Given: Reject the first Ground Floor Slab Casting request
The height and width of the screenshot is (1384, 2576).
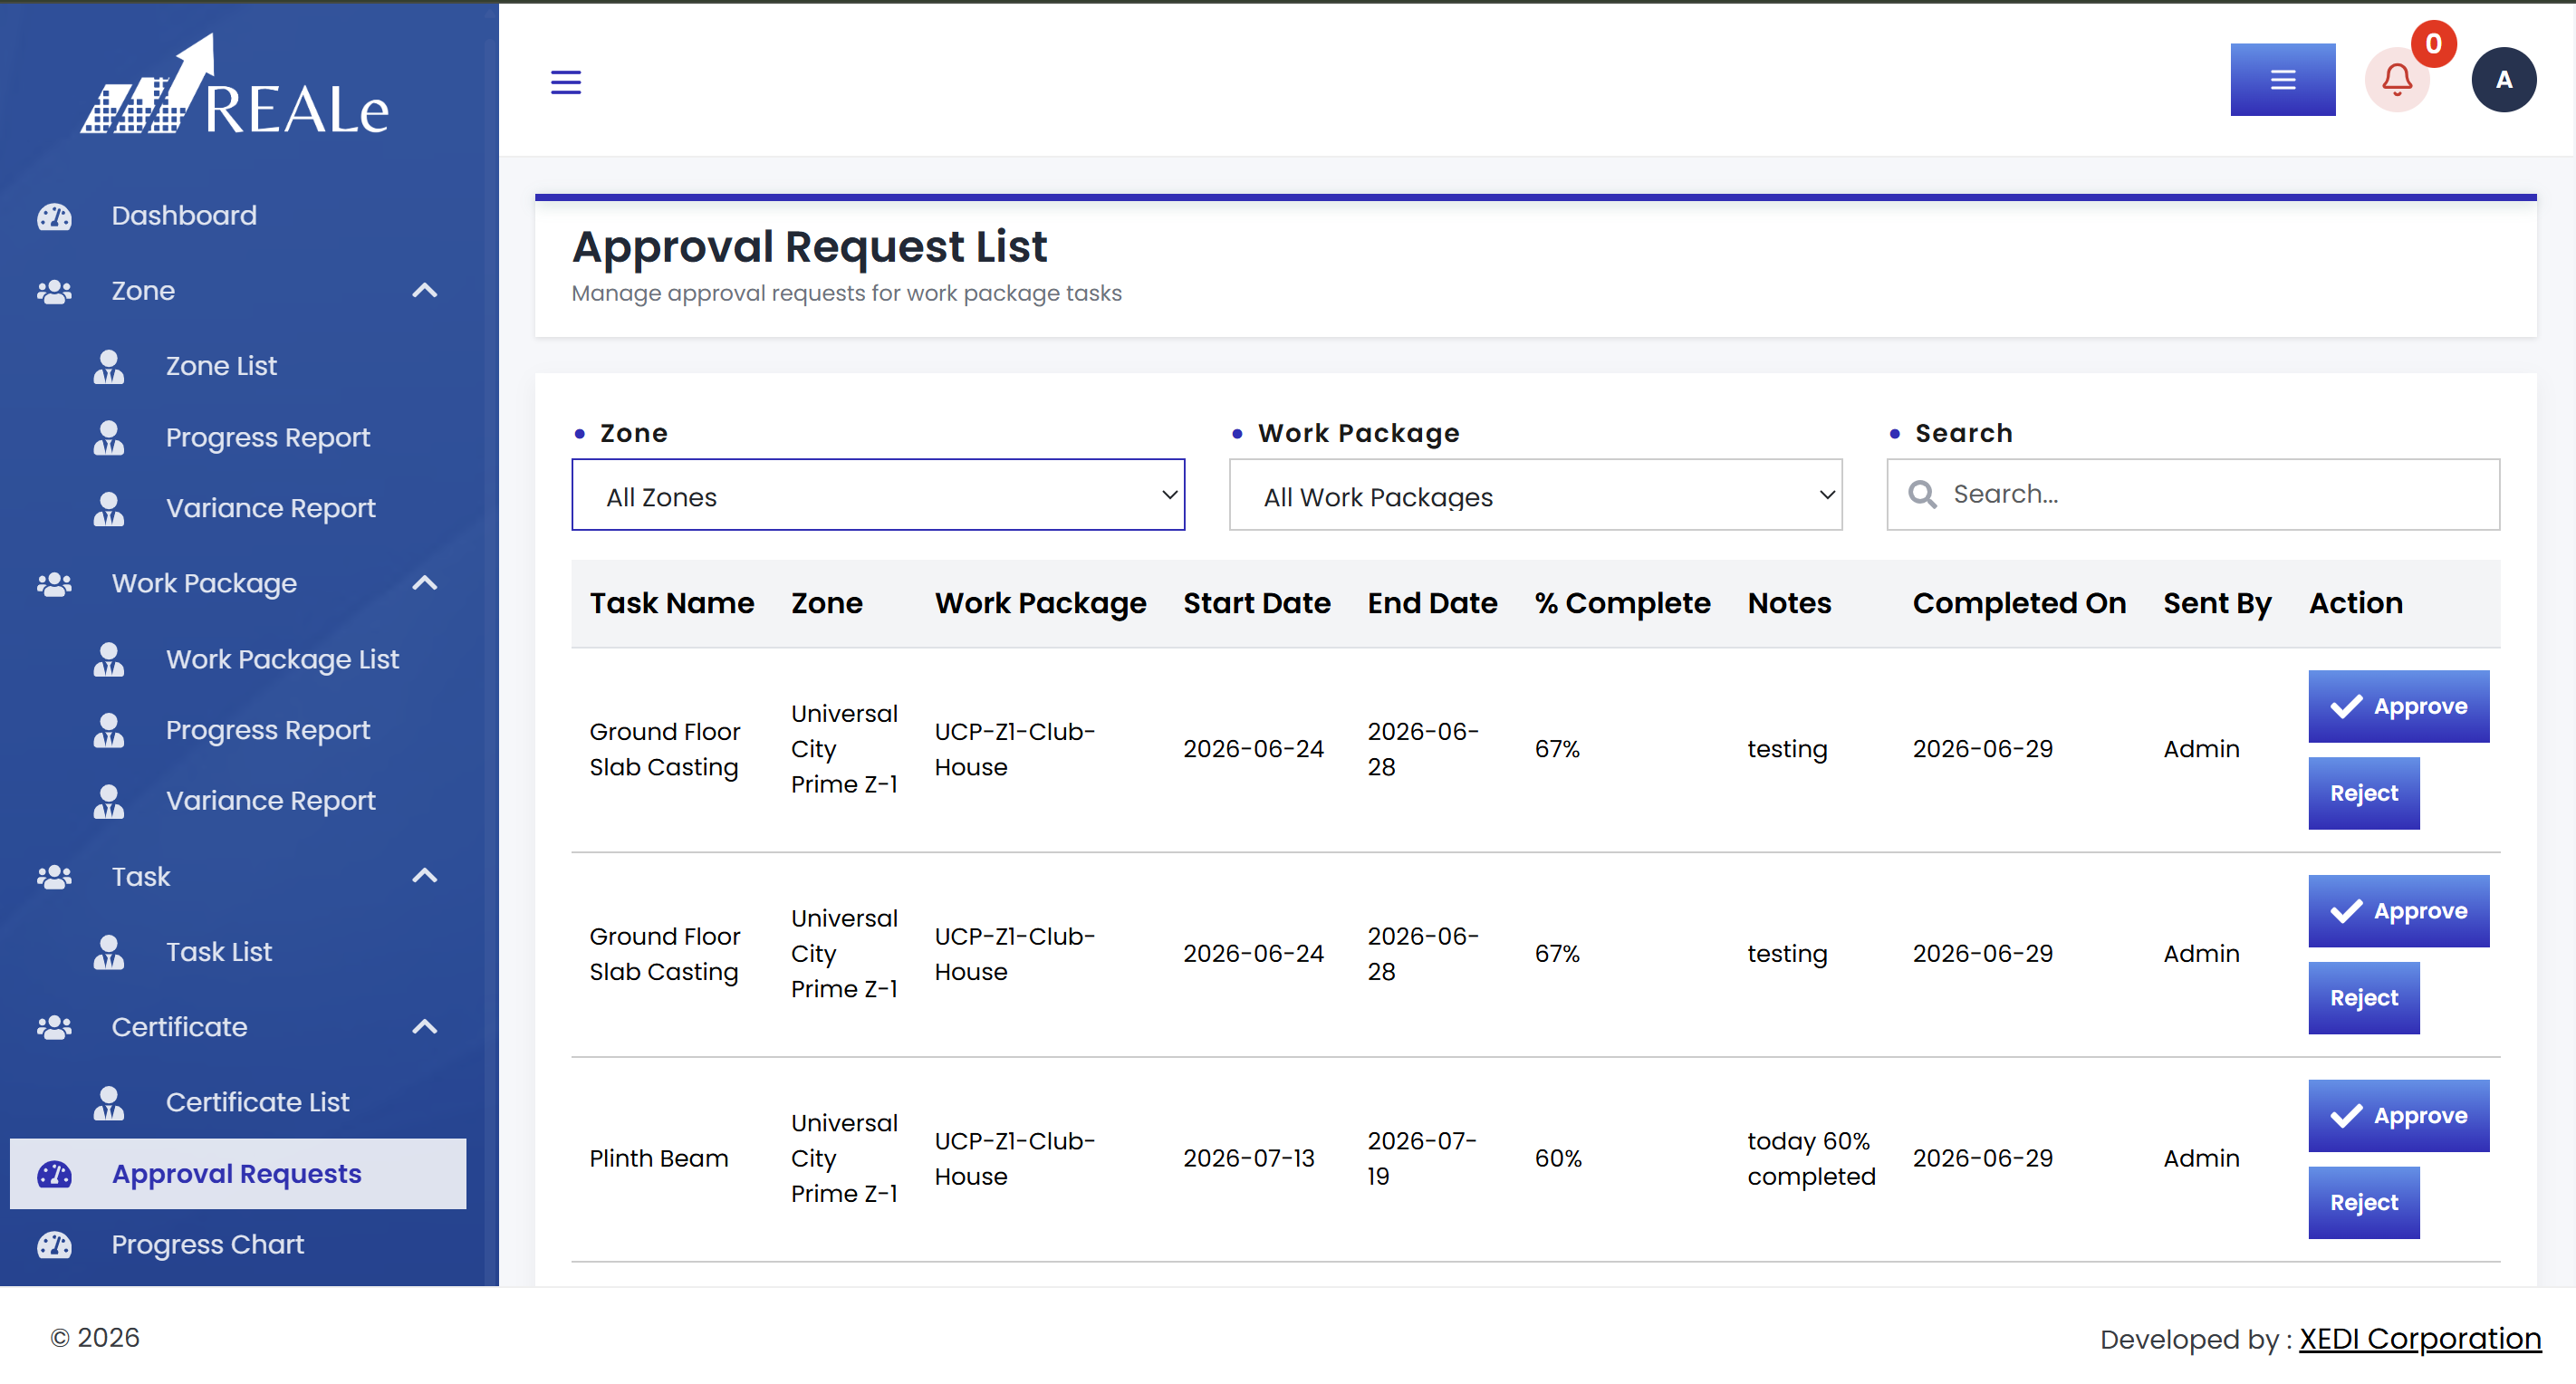Looking at the screenshot, I should (x=2363, y=794).
